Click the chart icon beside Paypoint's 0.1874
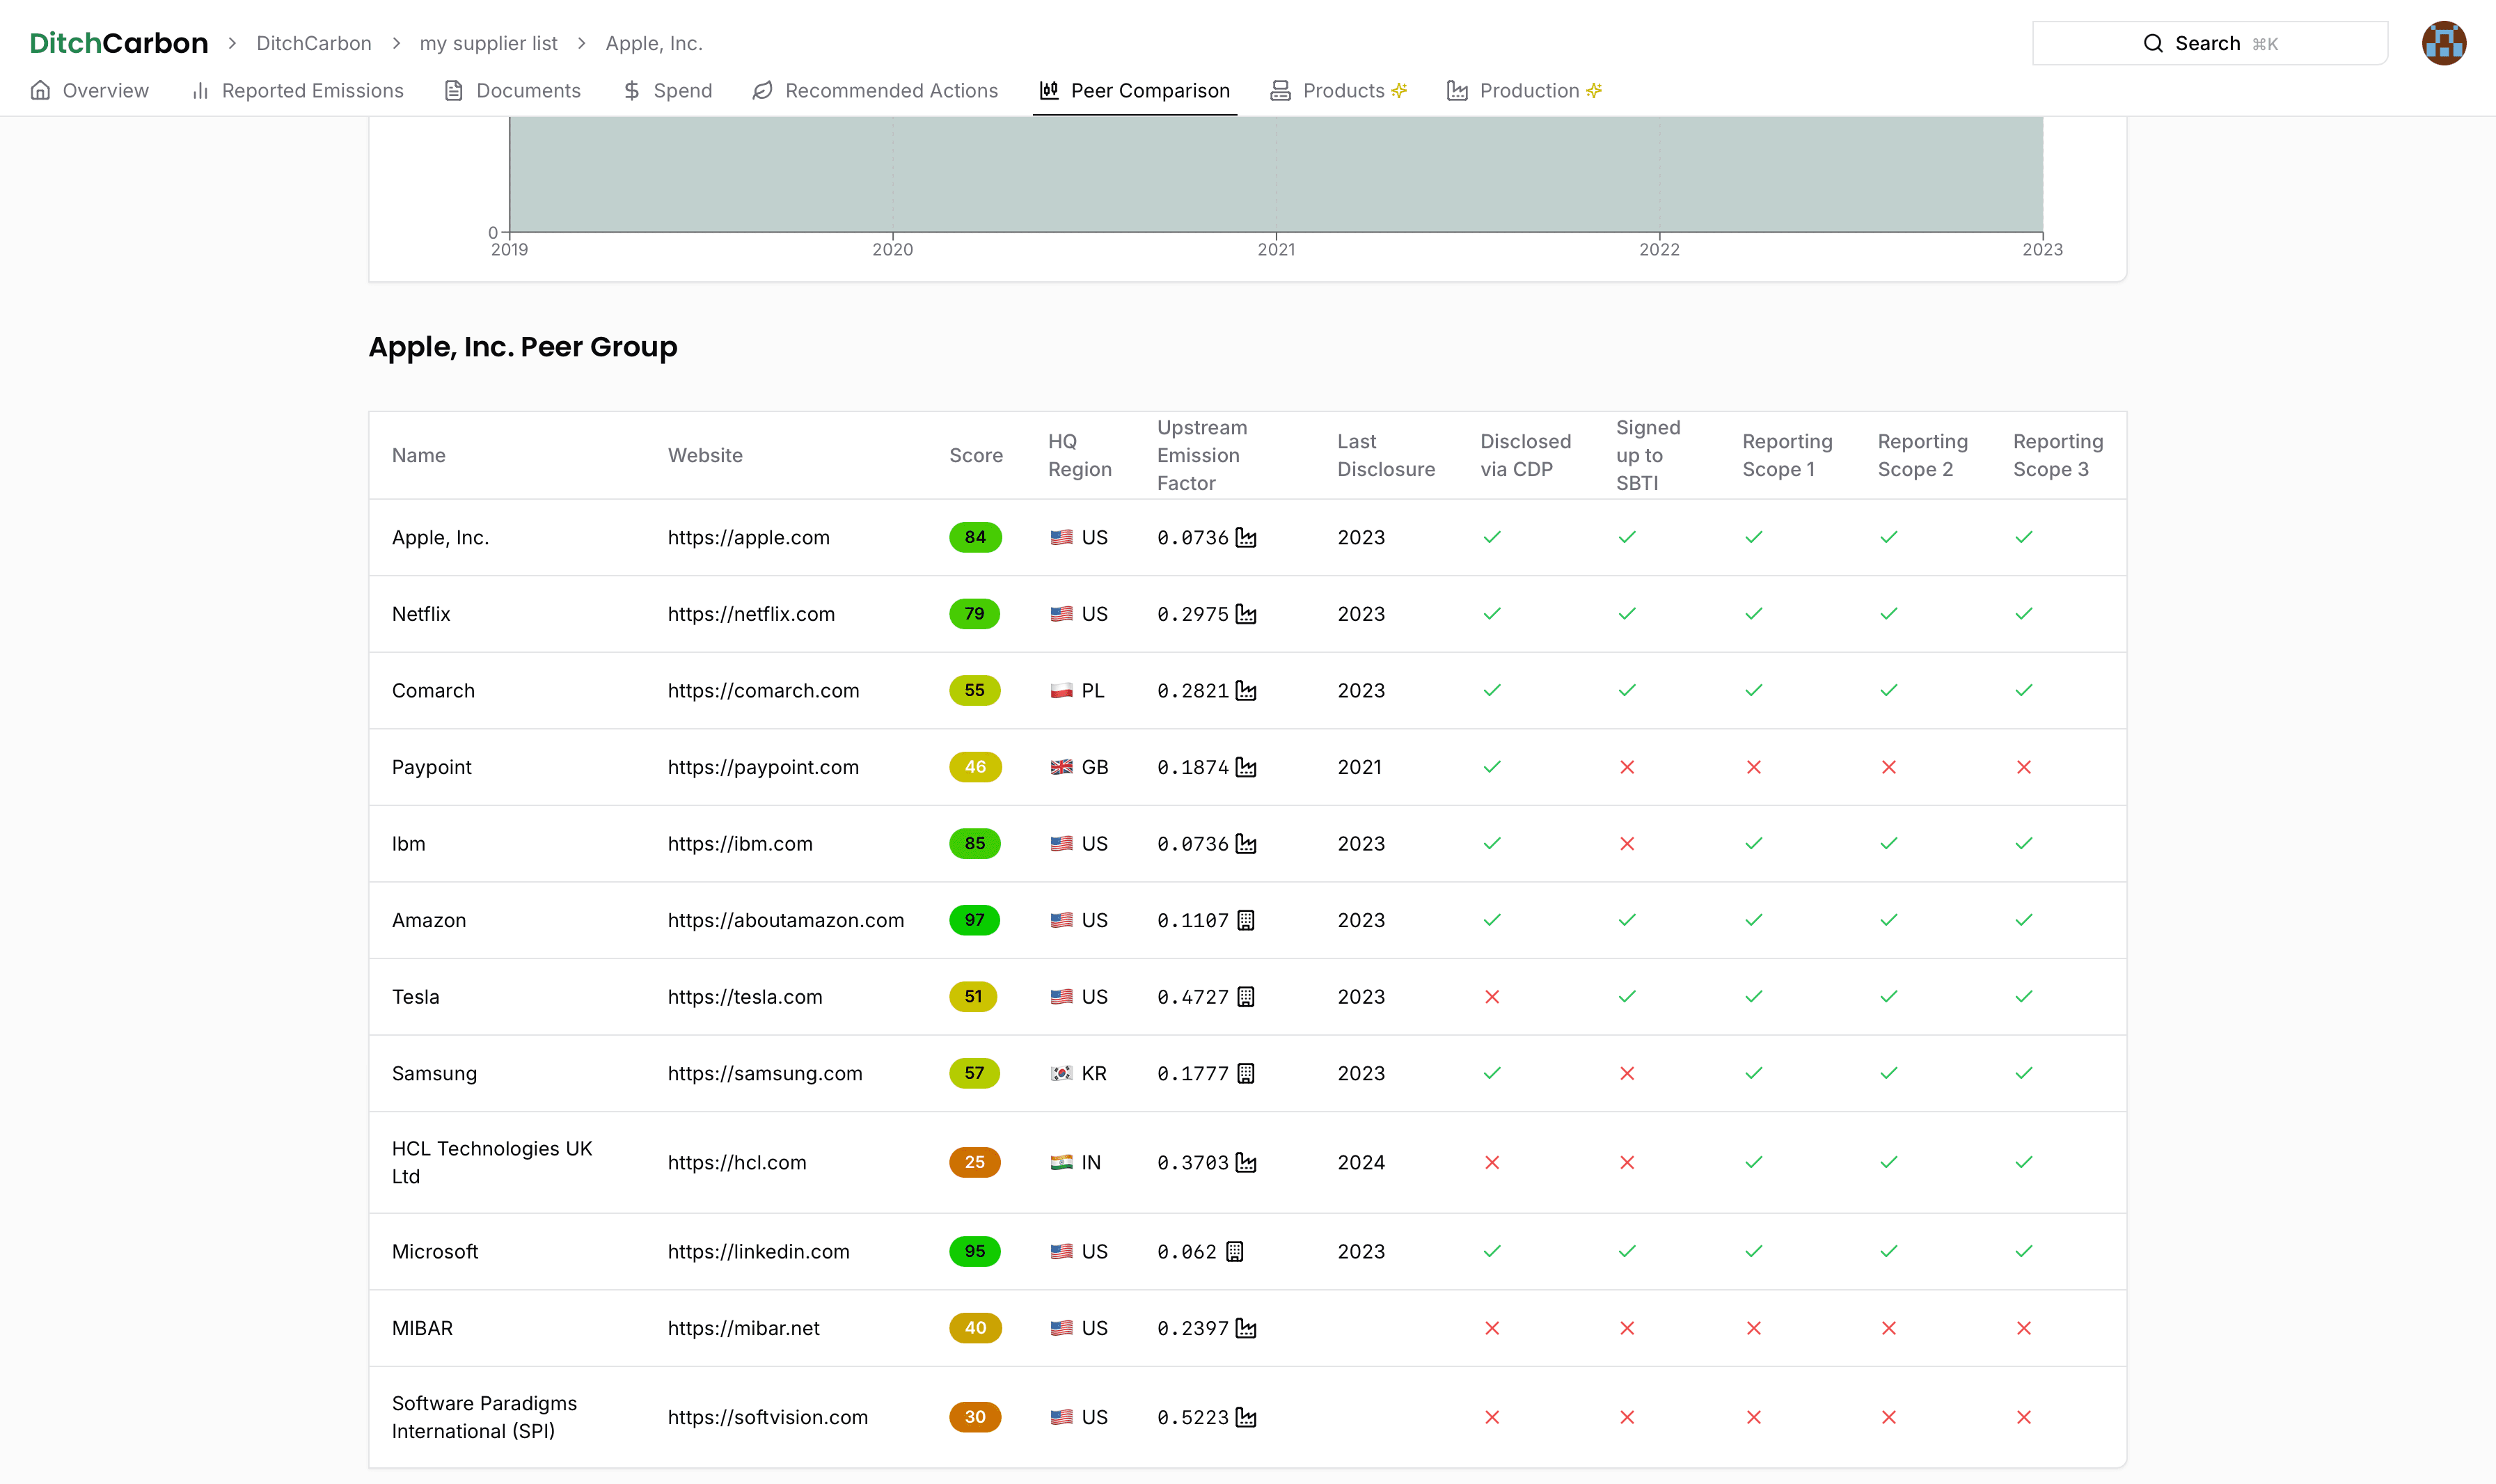 (1246, 767)
